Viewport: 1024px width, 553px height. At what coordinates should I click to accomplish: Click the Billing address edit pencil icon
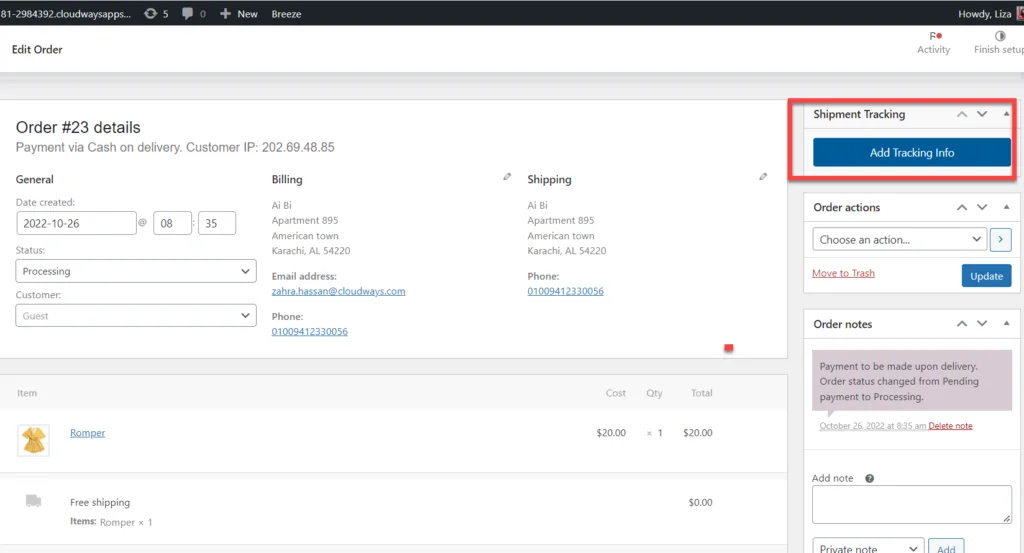pos(507,177)
